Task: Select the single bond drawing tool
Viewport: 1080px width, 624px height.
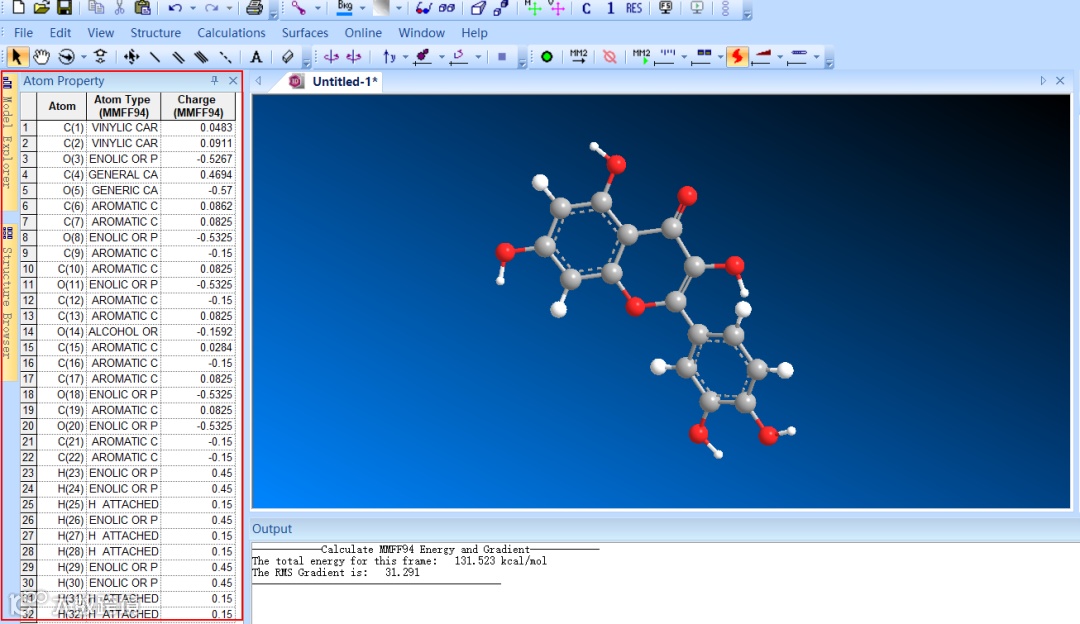Action: pyautogui.click(x=155, y=56)
